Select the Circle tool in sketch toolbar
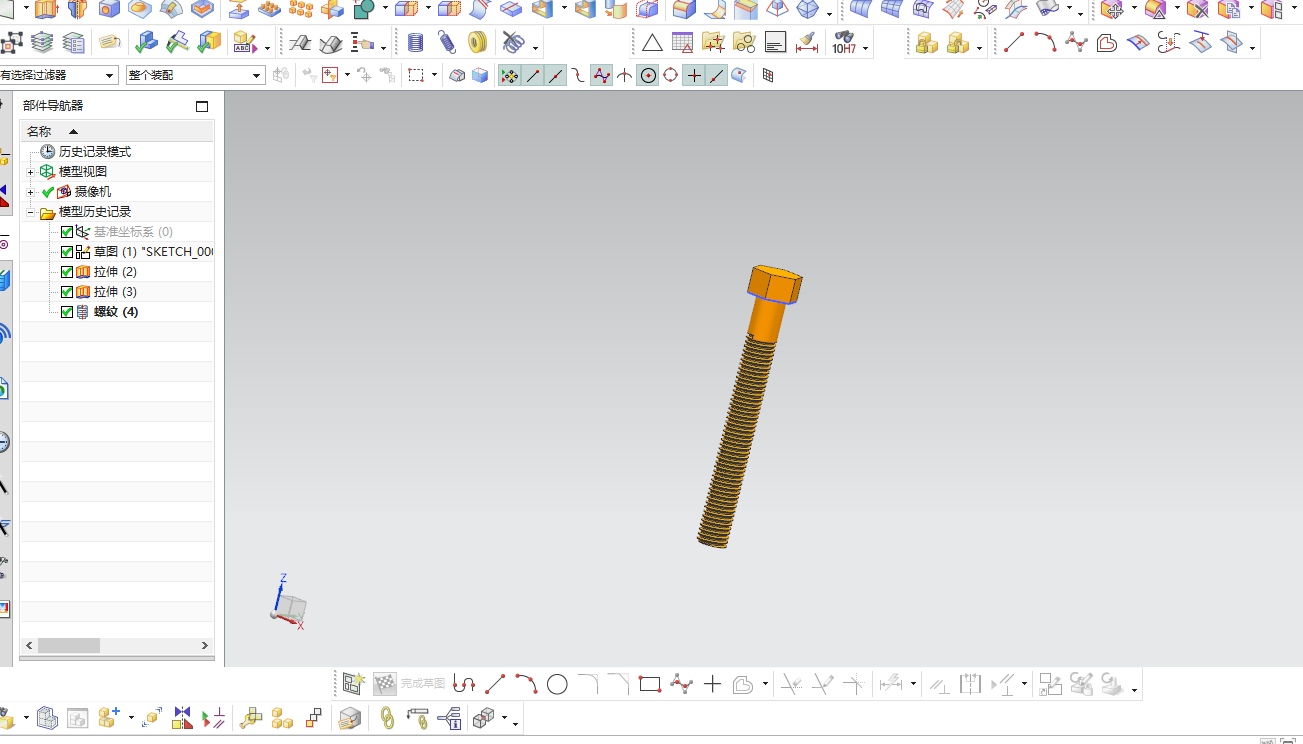This screenshot has width=1303, height=744. (x=557, y=684)
